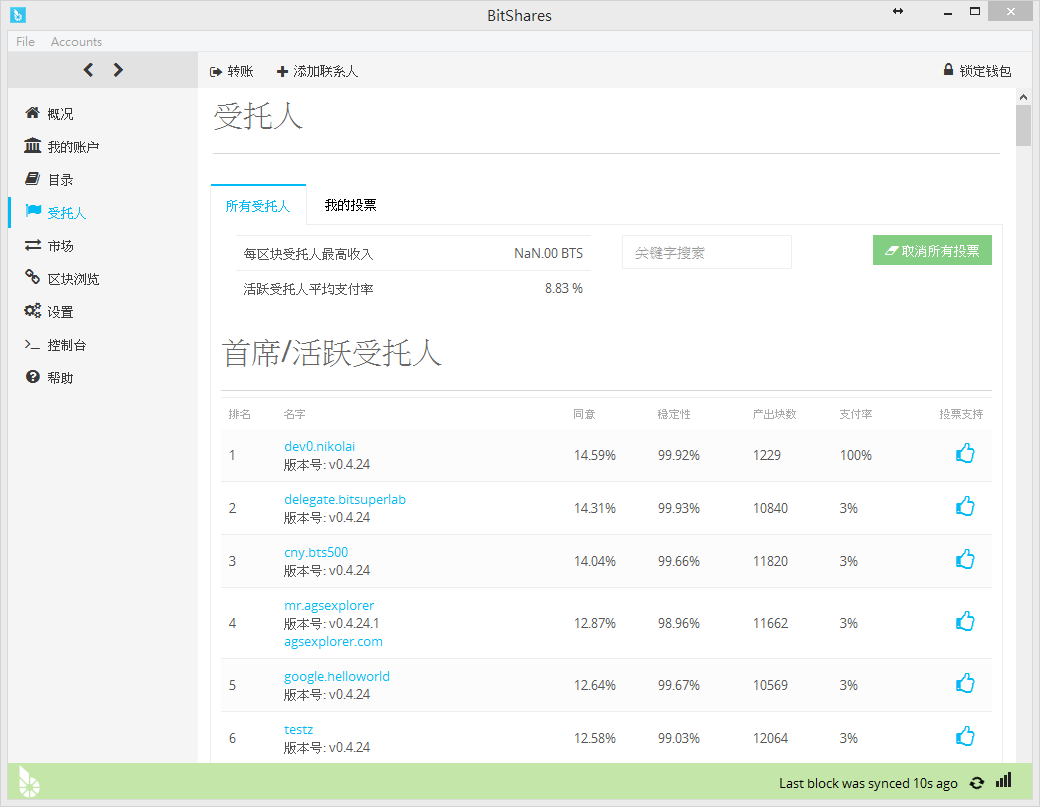Vote thumbs-up for google.helloworld

click(965, 683)
